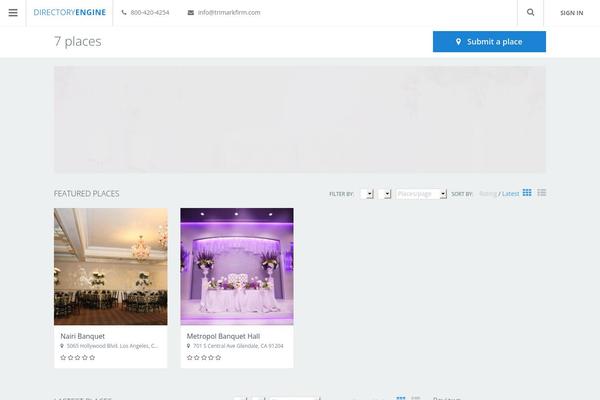Screen dimensions: 600x400
Task: Click the 7 places heading
Action: 78,41
